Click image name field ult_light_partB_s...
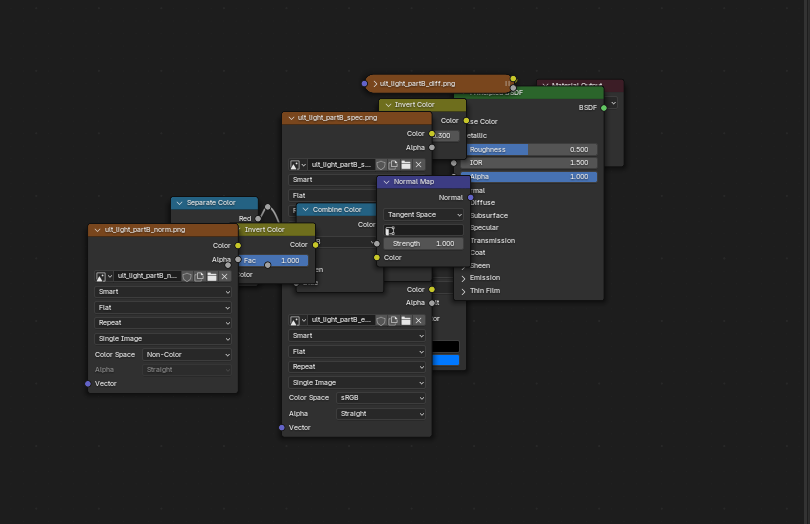Viewport: 810px width, 524px height. tap(341, 165)
